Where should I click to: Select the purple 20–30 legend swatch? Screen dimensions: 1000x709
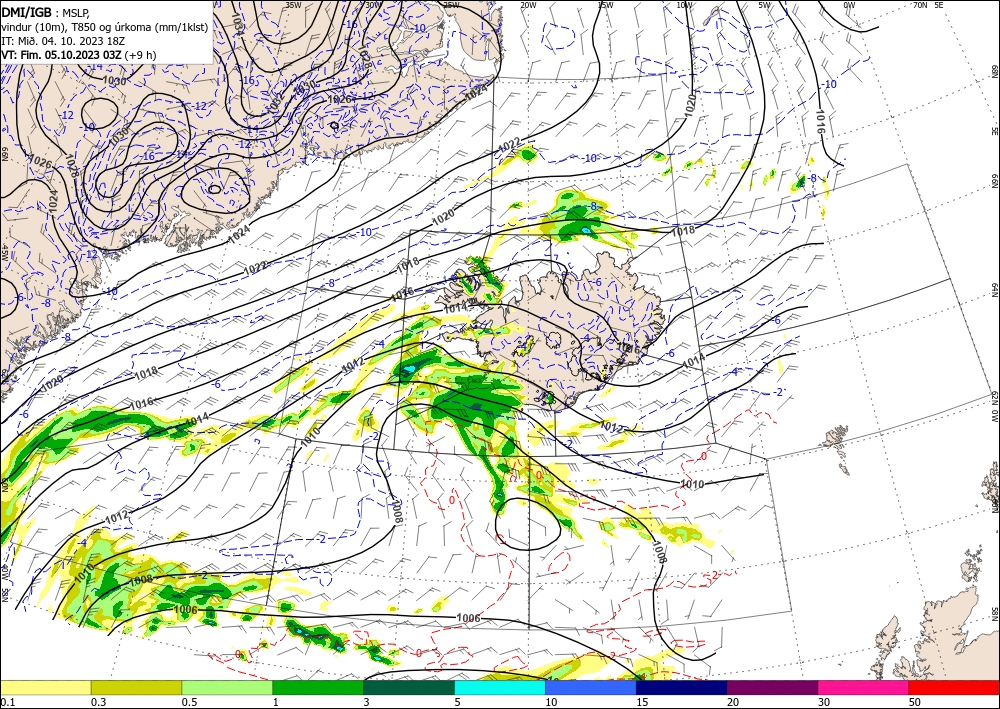click(772, 687)
